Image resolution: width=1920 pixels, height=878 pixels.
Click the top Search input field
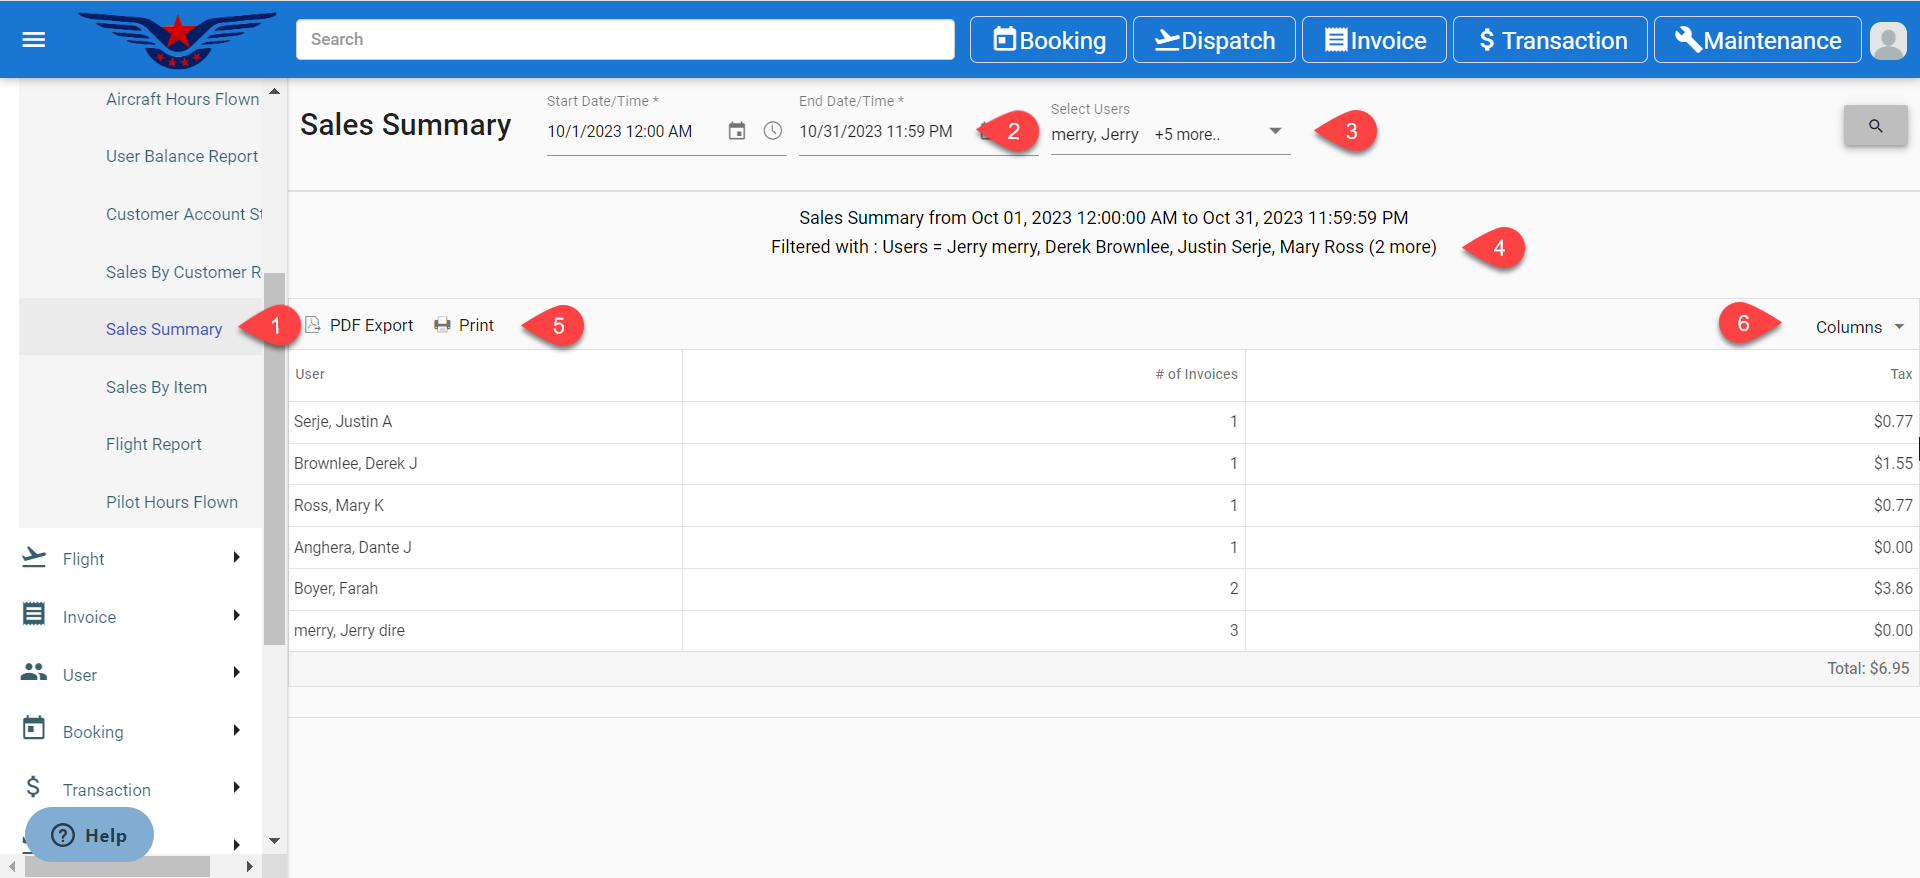pos(625,40)
